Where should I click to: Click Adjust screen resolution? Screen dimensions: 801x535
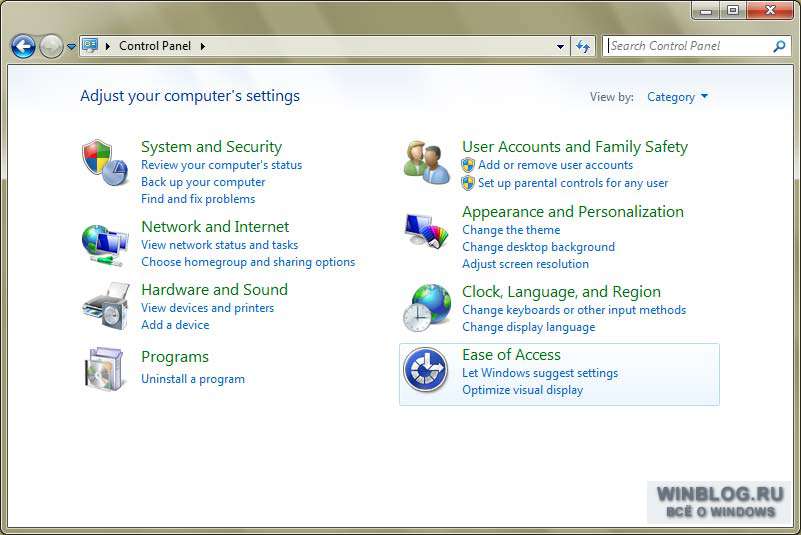pos(526,264)
